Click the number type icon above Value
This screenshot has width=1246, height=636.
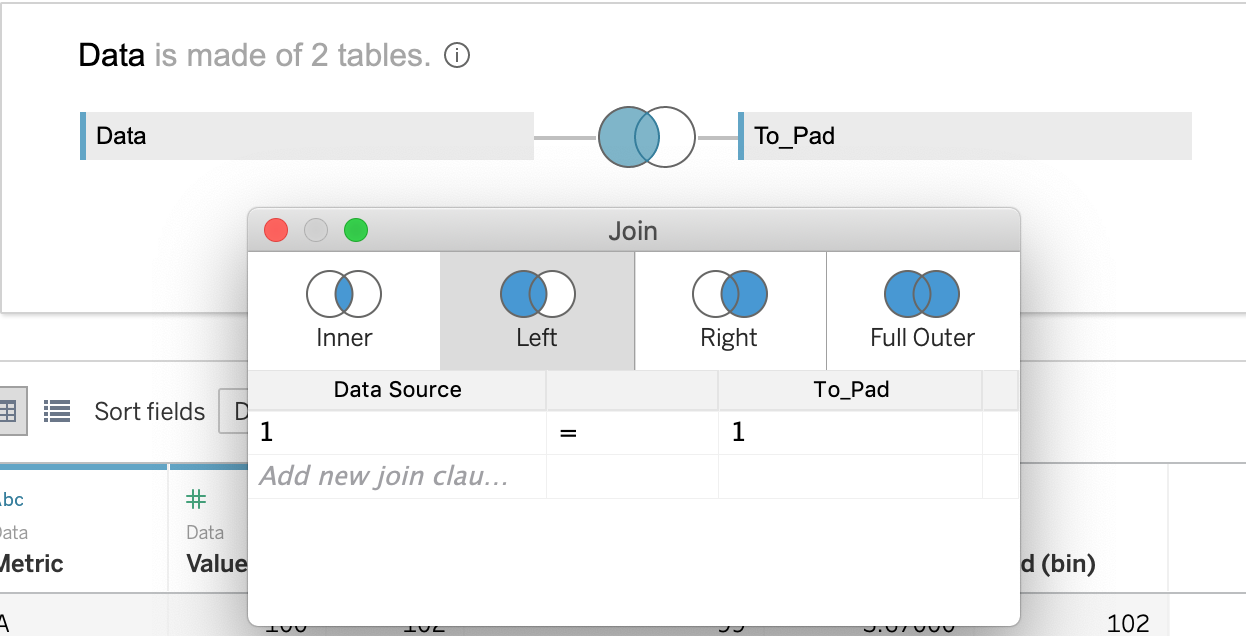[197, 499]
